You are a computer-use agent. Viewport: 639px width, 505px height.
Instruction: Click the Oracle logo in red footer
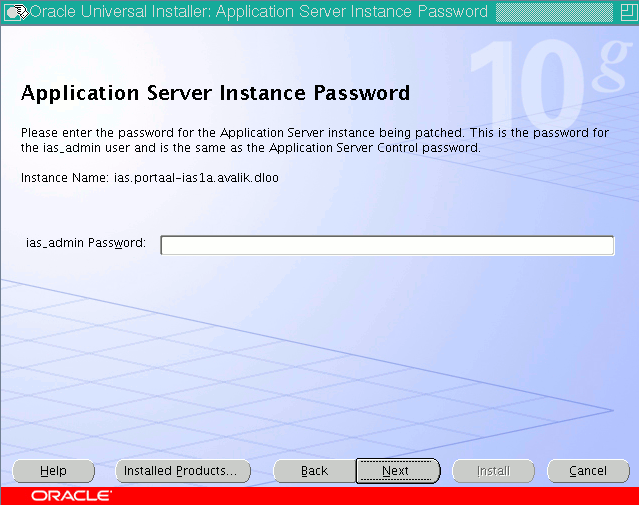pyautogui.click(x=71, y=496)
